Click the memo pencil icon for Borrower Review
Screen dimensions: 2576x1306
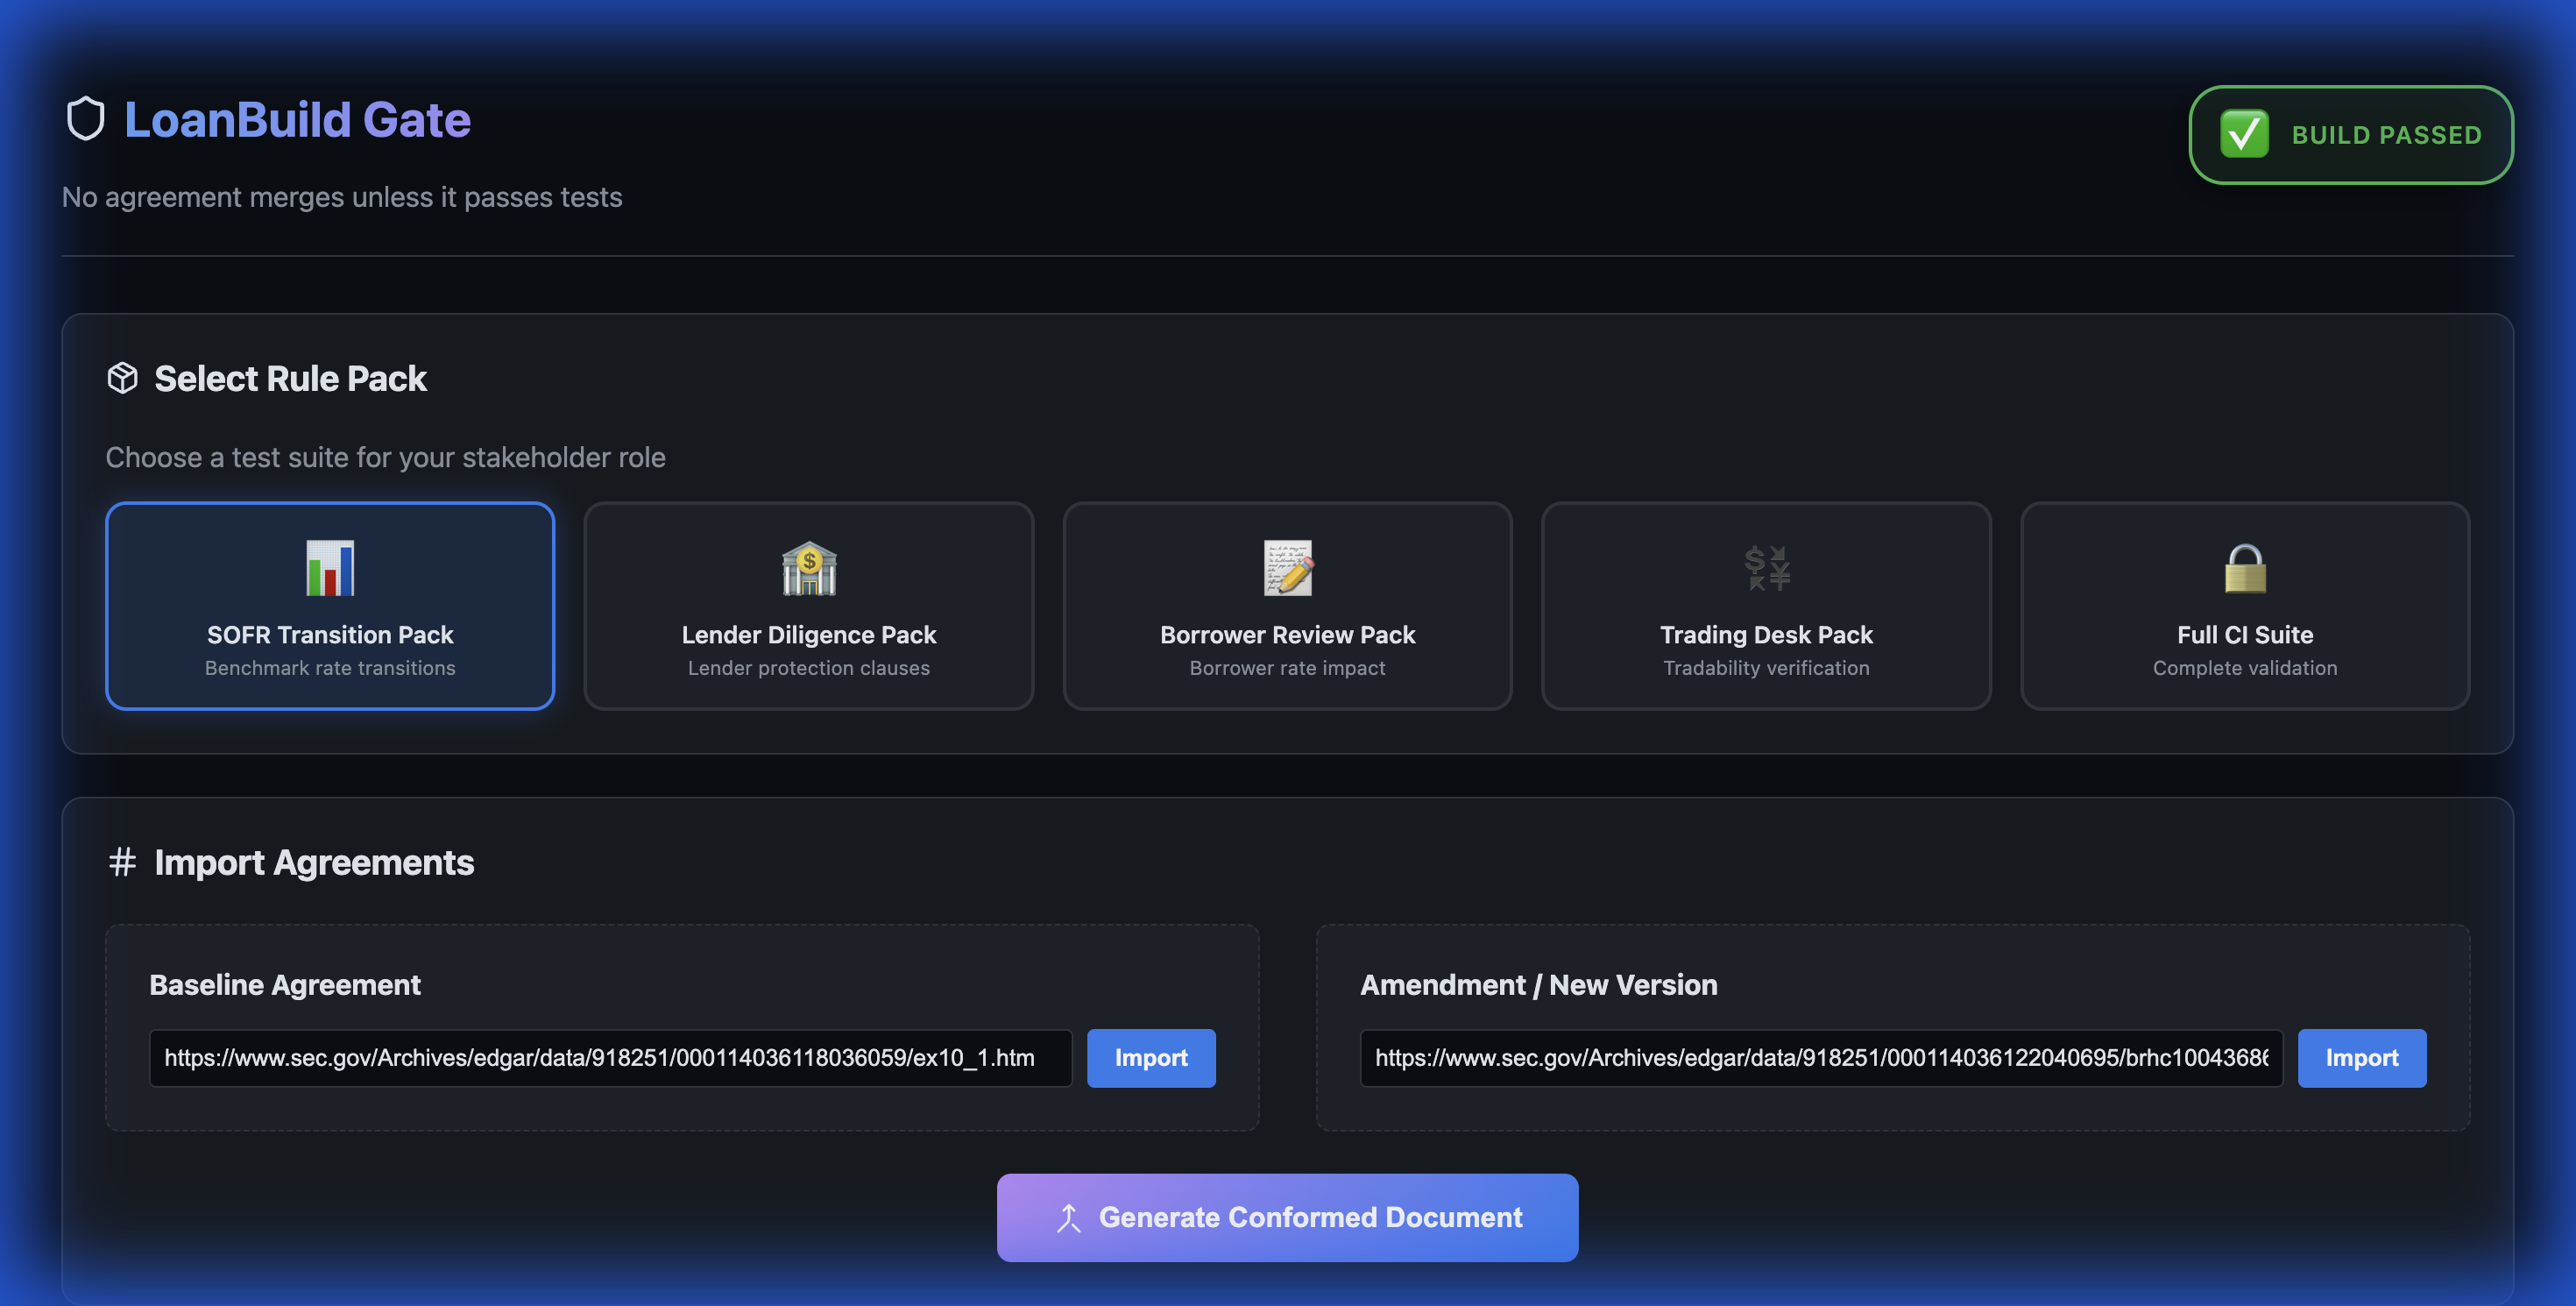(x=1287, y=568)
